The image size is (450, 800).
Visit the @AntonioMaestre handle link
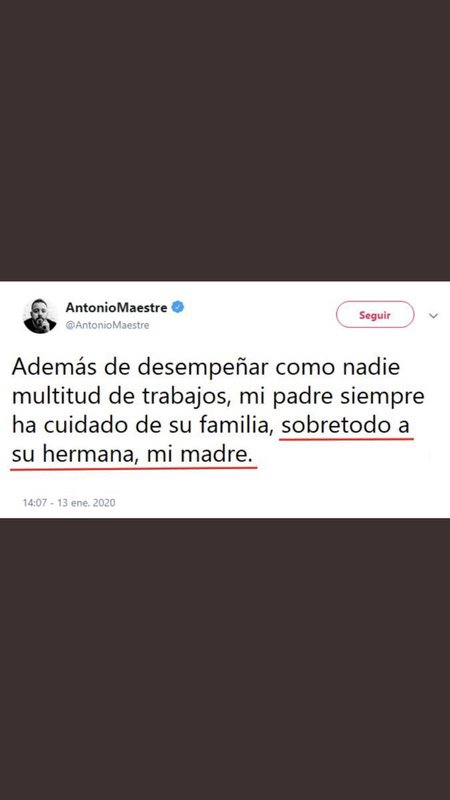pos(107,325)
